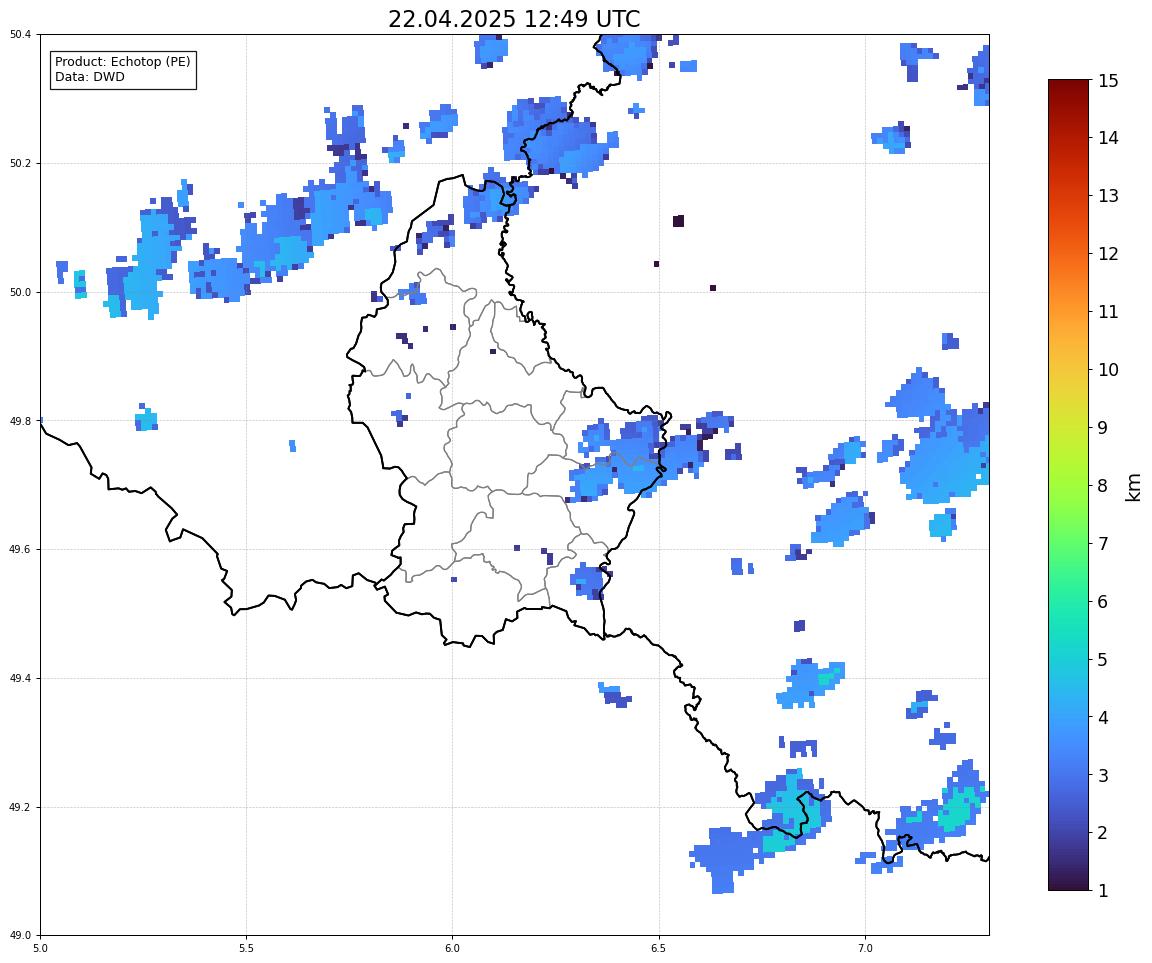Click the dark red top of colorbar
The width and height of the screenshot is (1152, 963).
[x=1068, y=85]
